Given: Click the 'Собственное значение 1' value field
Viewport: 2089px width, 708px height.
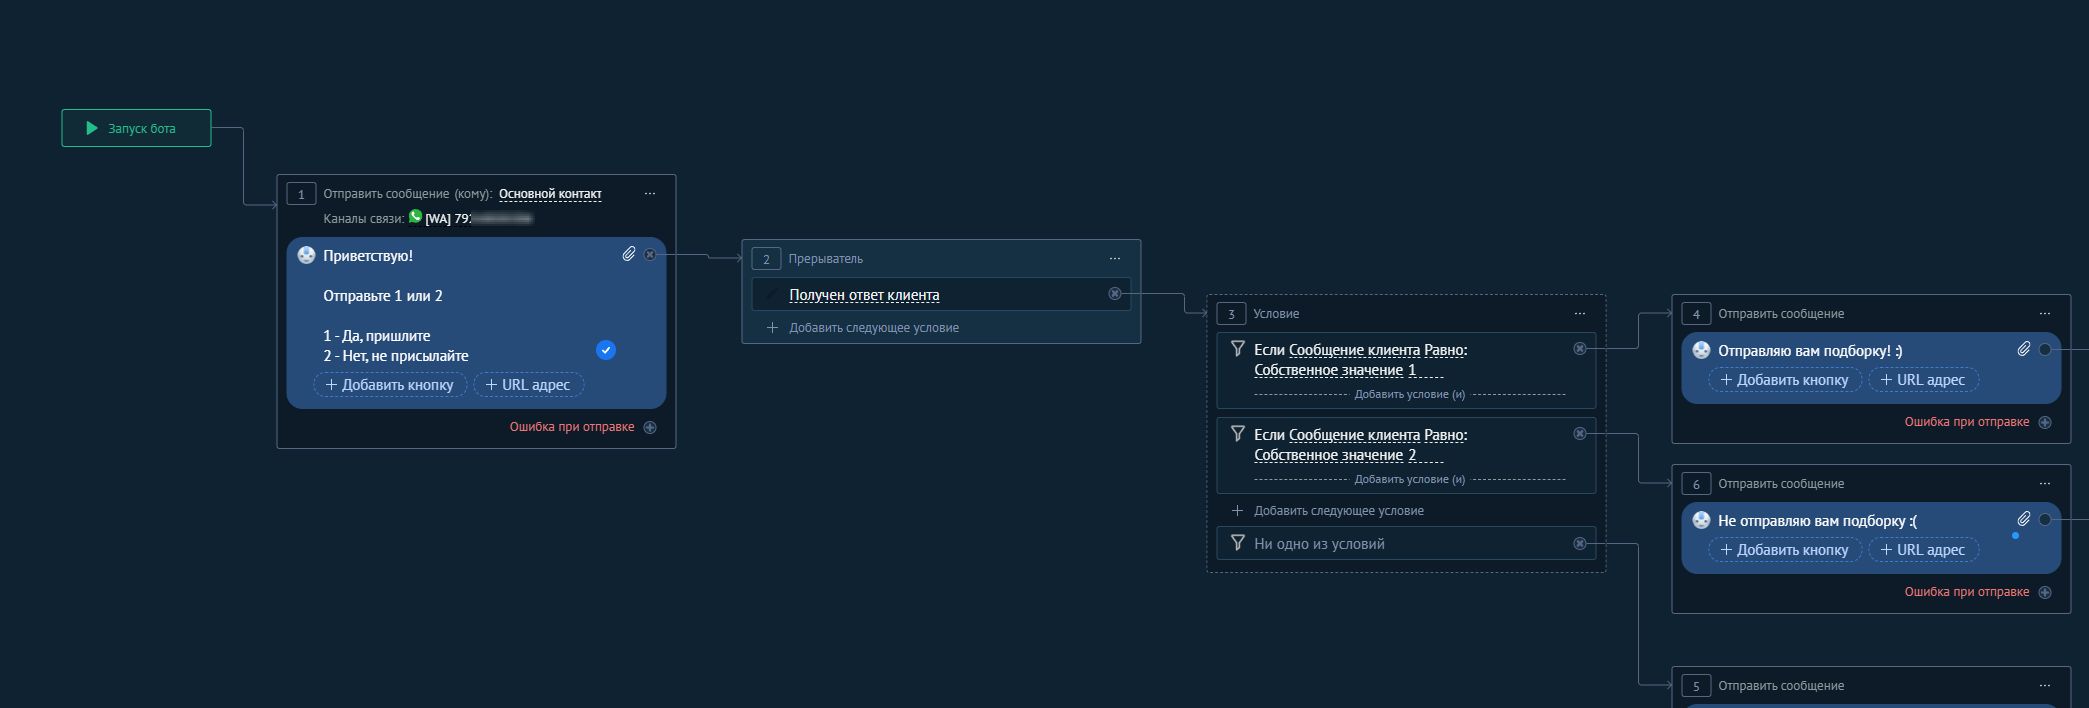Looking at the screenshot, I should tap(1335, 371).
